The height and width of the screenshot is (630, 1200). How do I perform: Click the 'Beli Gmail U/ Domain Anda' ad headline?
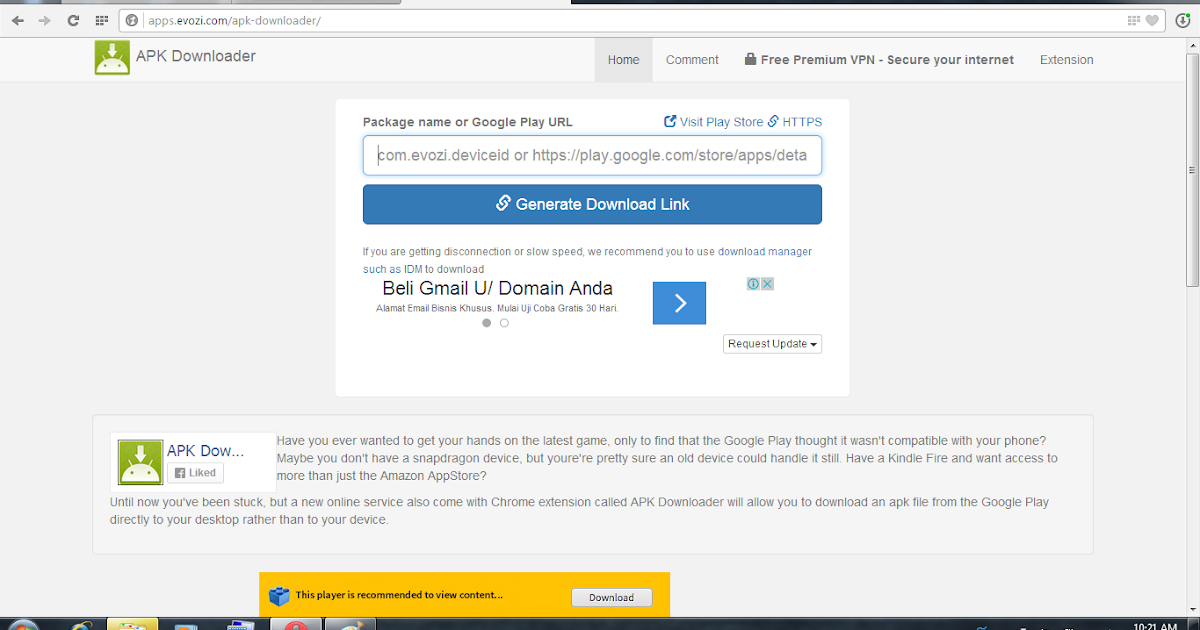click(x=497, y=289)
